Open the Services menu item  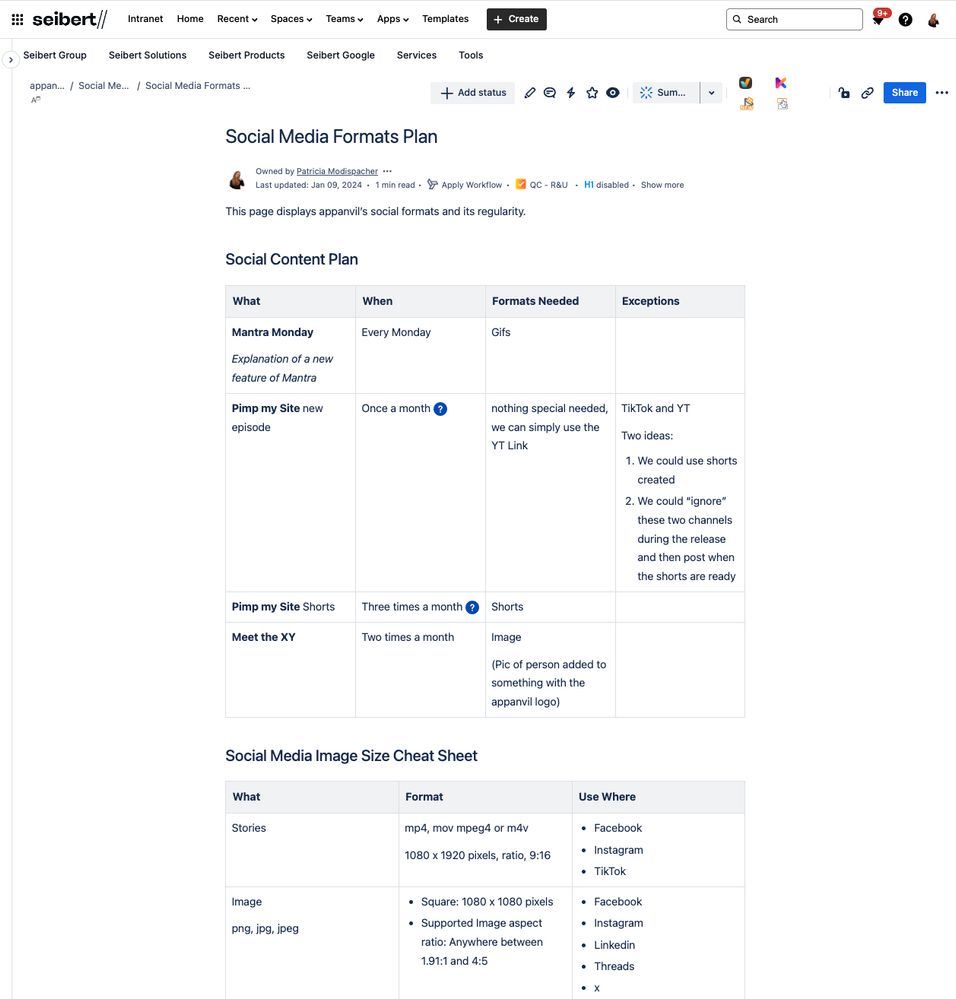[417, 55]
